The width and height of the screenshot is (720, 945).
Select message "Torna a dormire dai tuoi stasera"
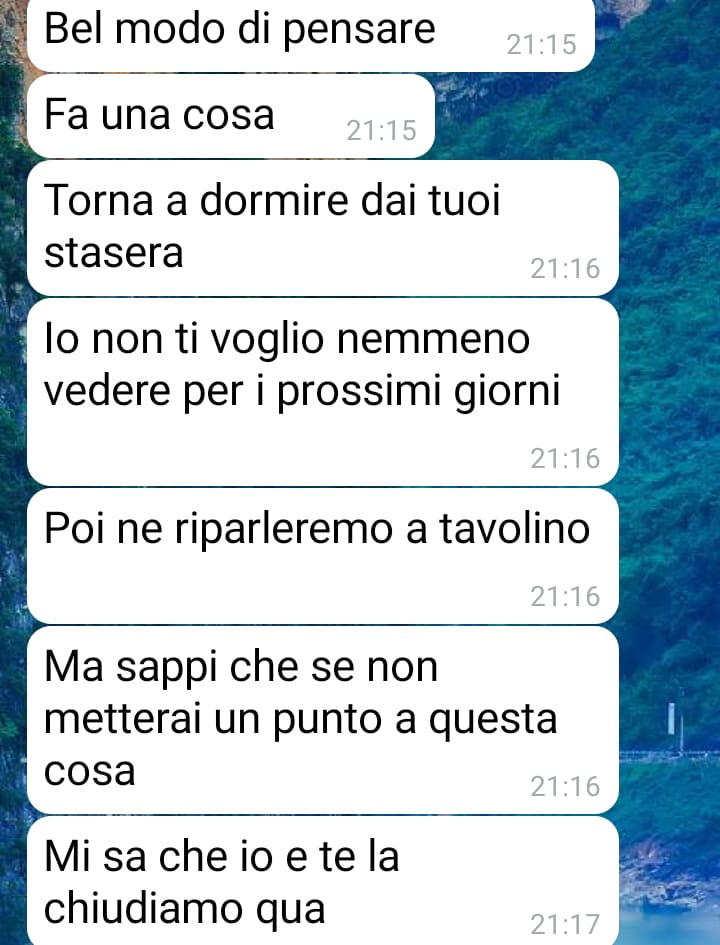[x=323, y=228]
